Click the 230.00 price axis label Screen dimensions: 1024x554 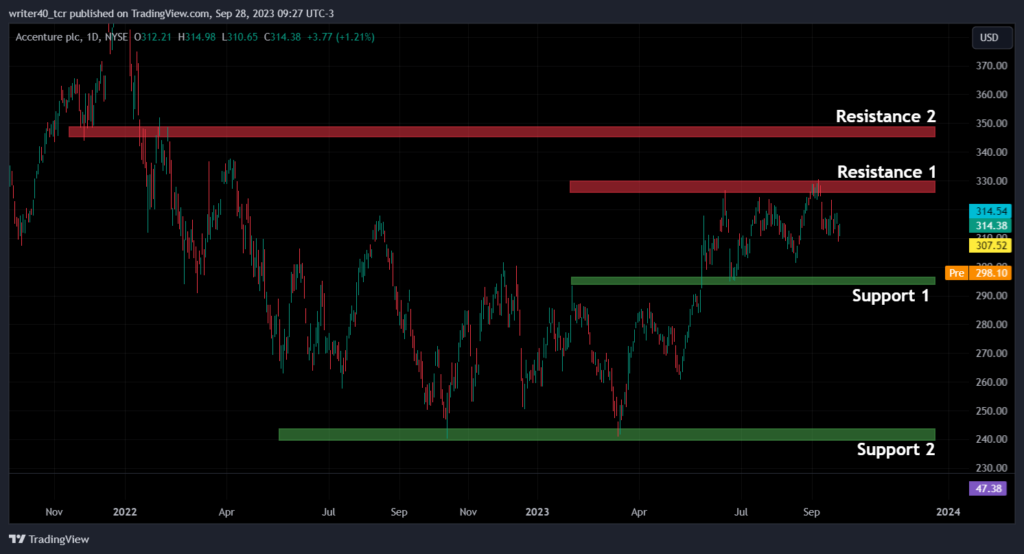[x=991, y=468]
